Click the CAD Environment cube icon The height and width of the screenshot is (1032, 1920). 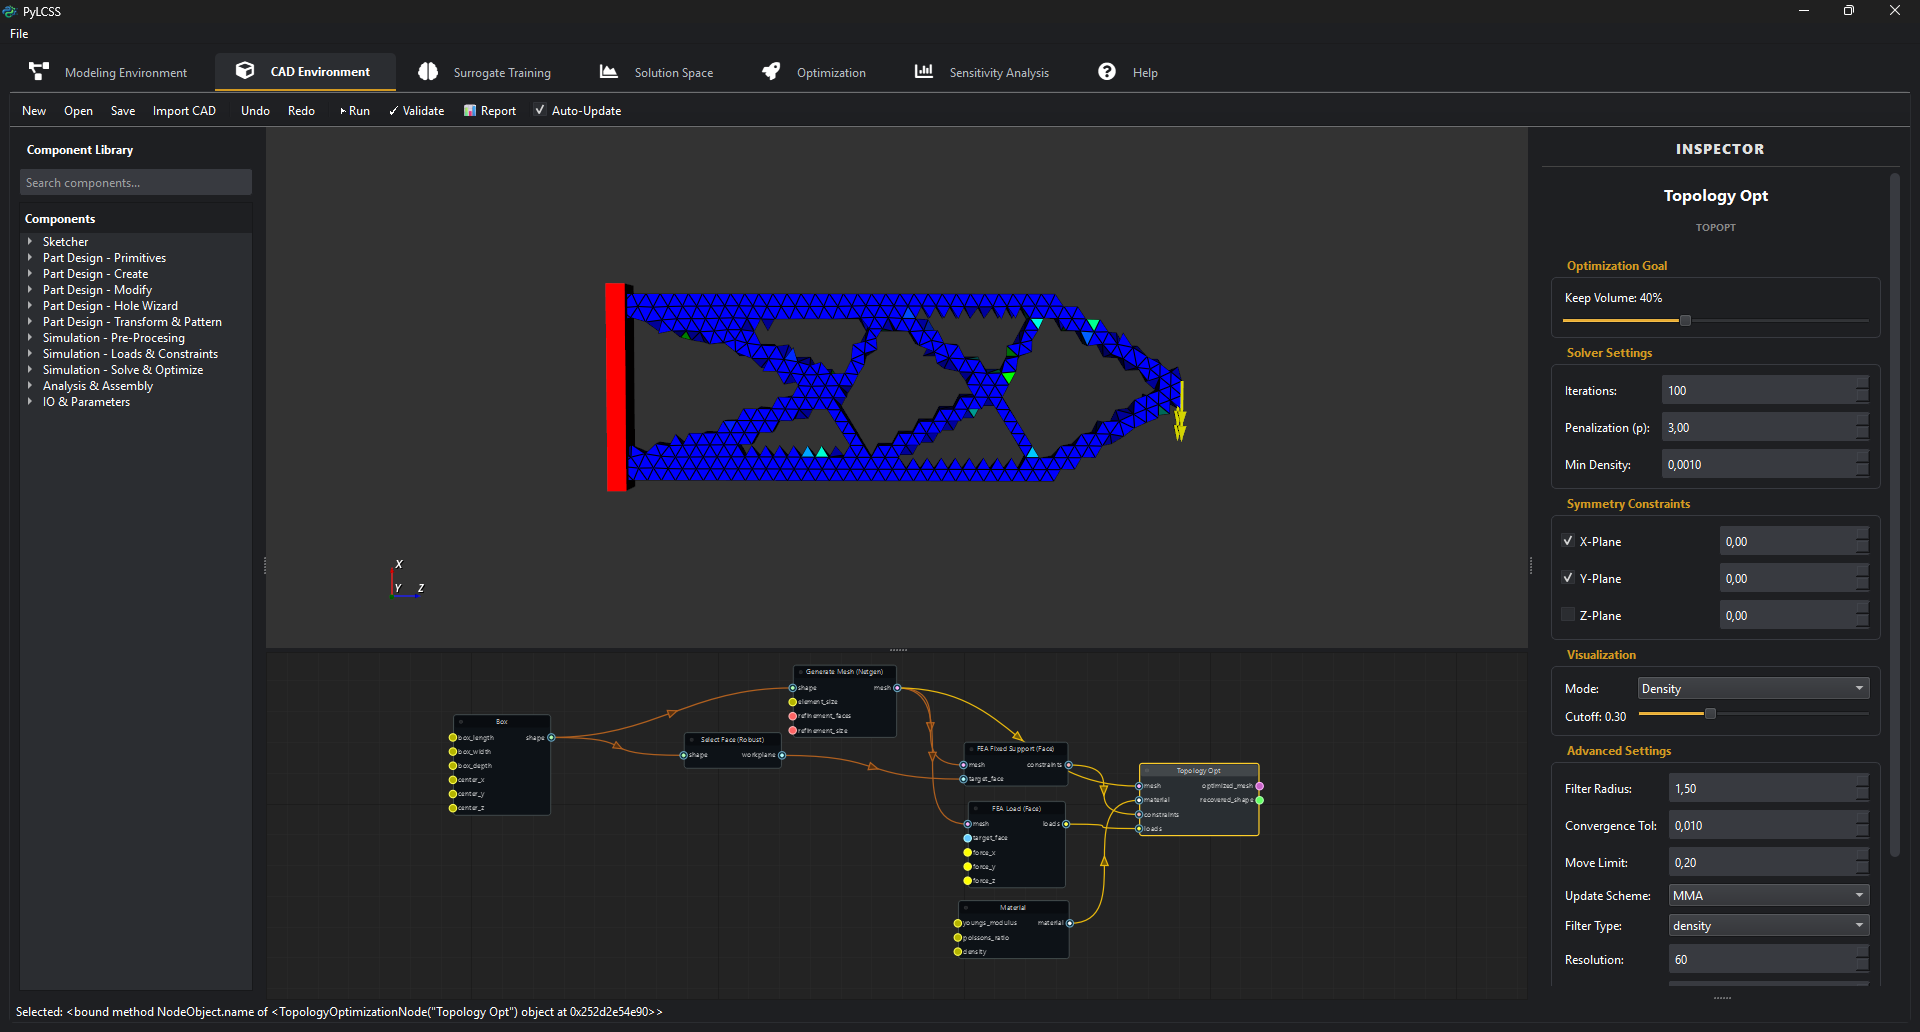point(245,71)
